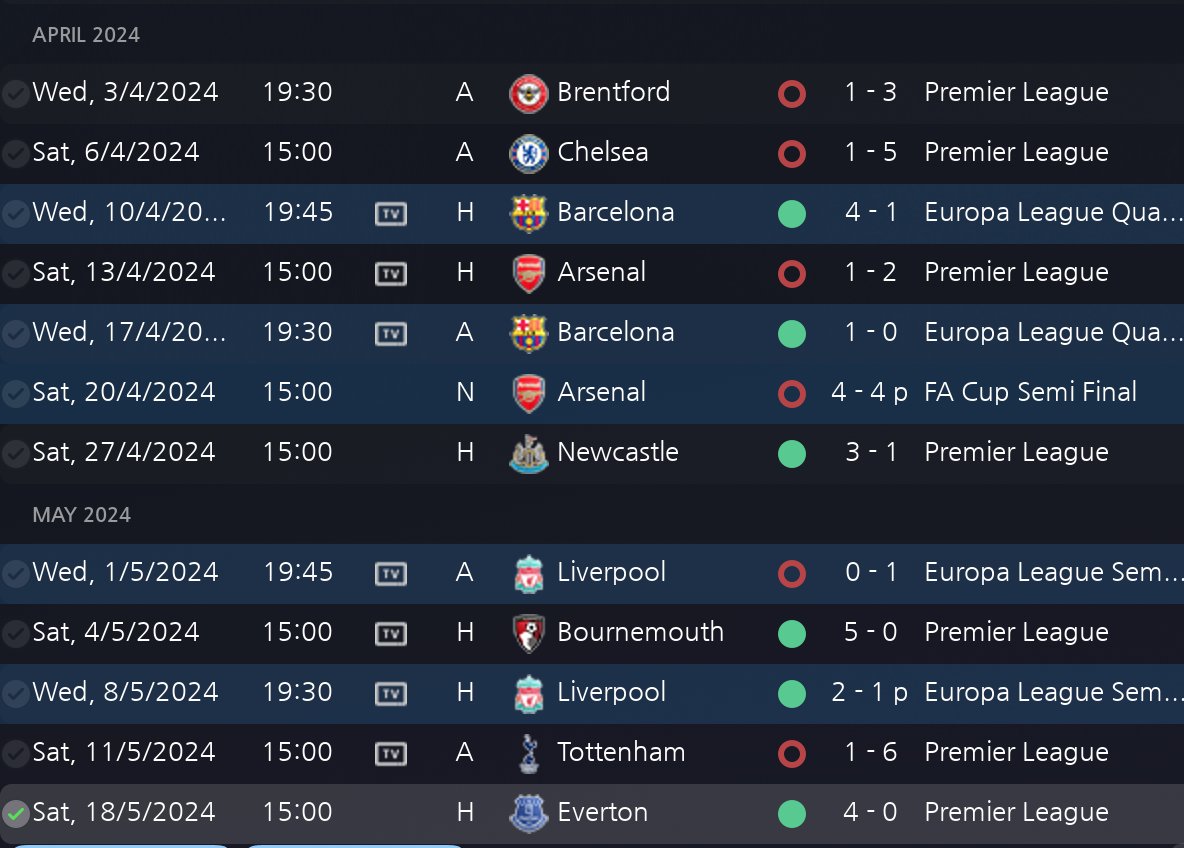Open the Arsenal team link on 13/4/2024
Image resolution: width=1184 pixels, height=848 pixels.
[x=601, y=273]
